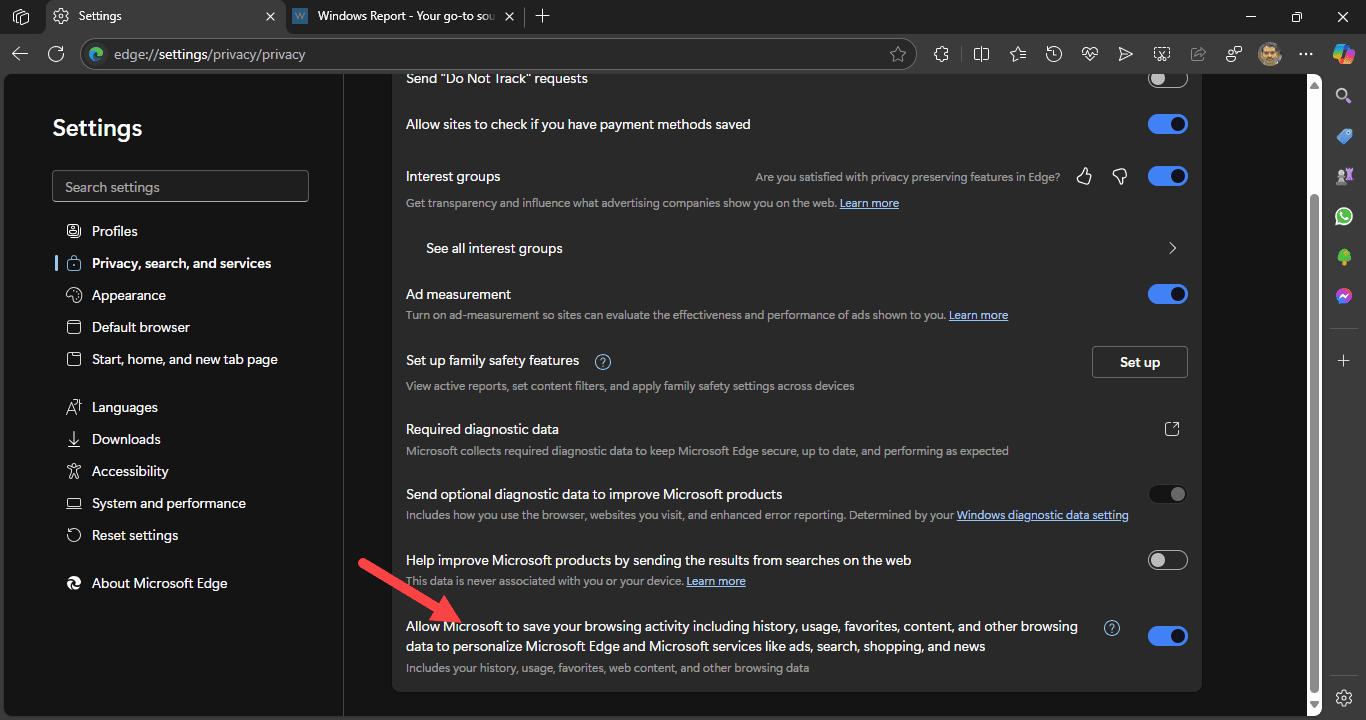This screenshot has width=1366, height=720.
Task: Give thumbs down for Interest groups
Action: coord(1120,177)
